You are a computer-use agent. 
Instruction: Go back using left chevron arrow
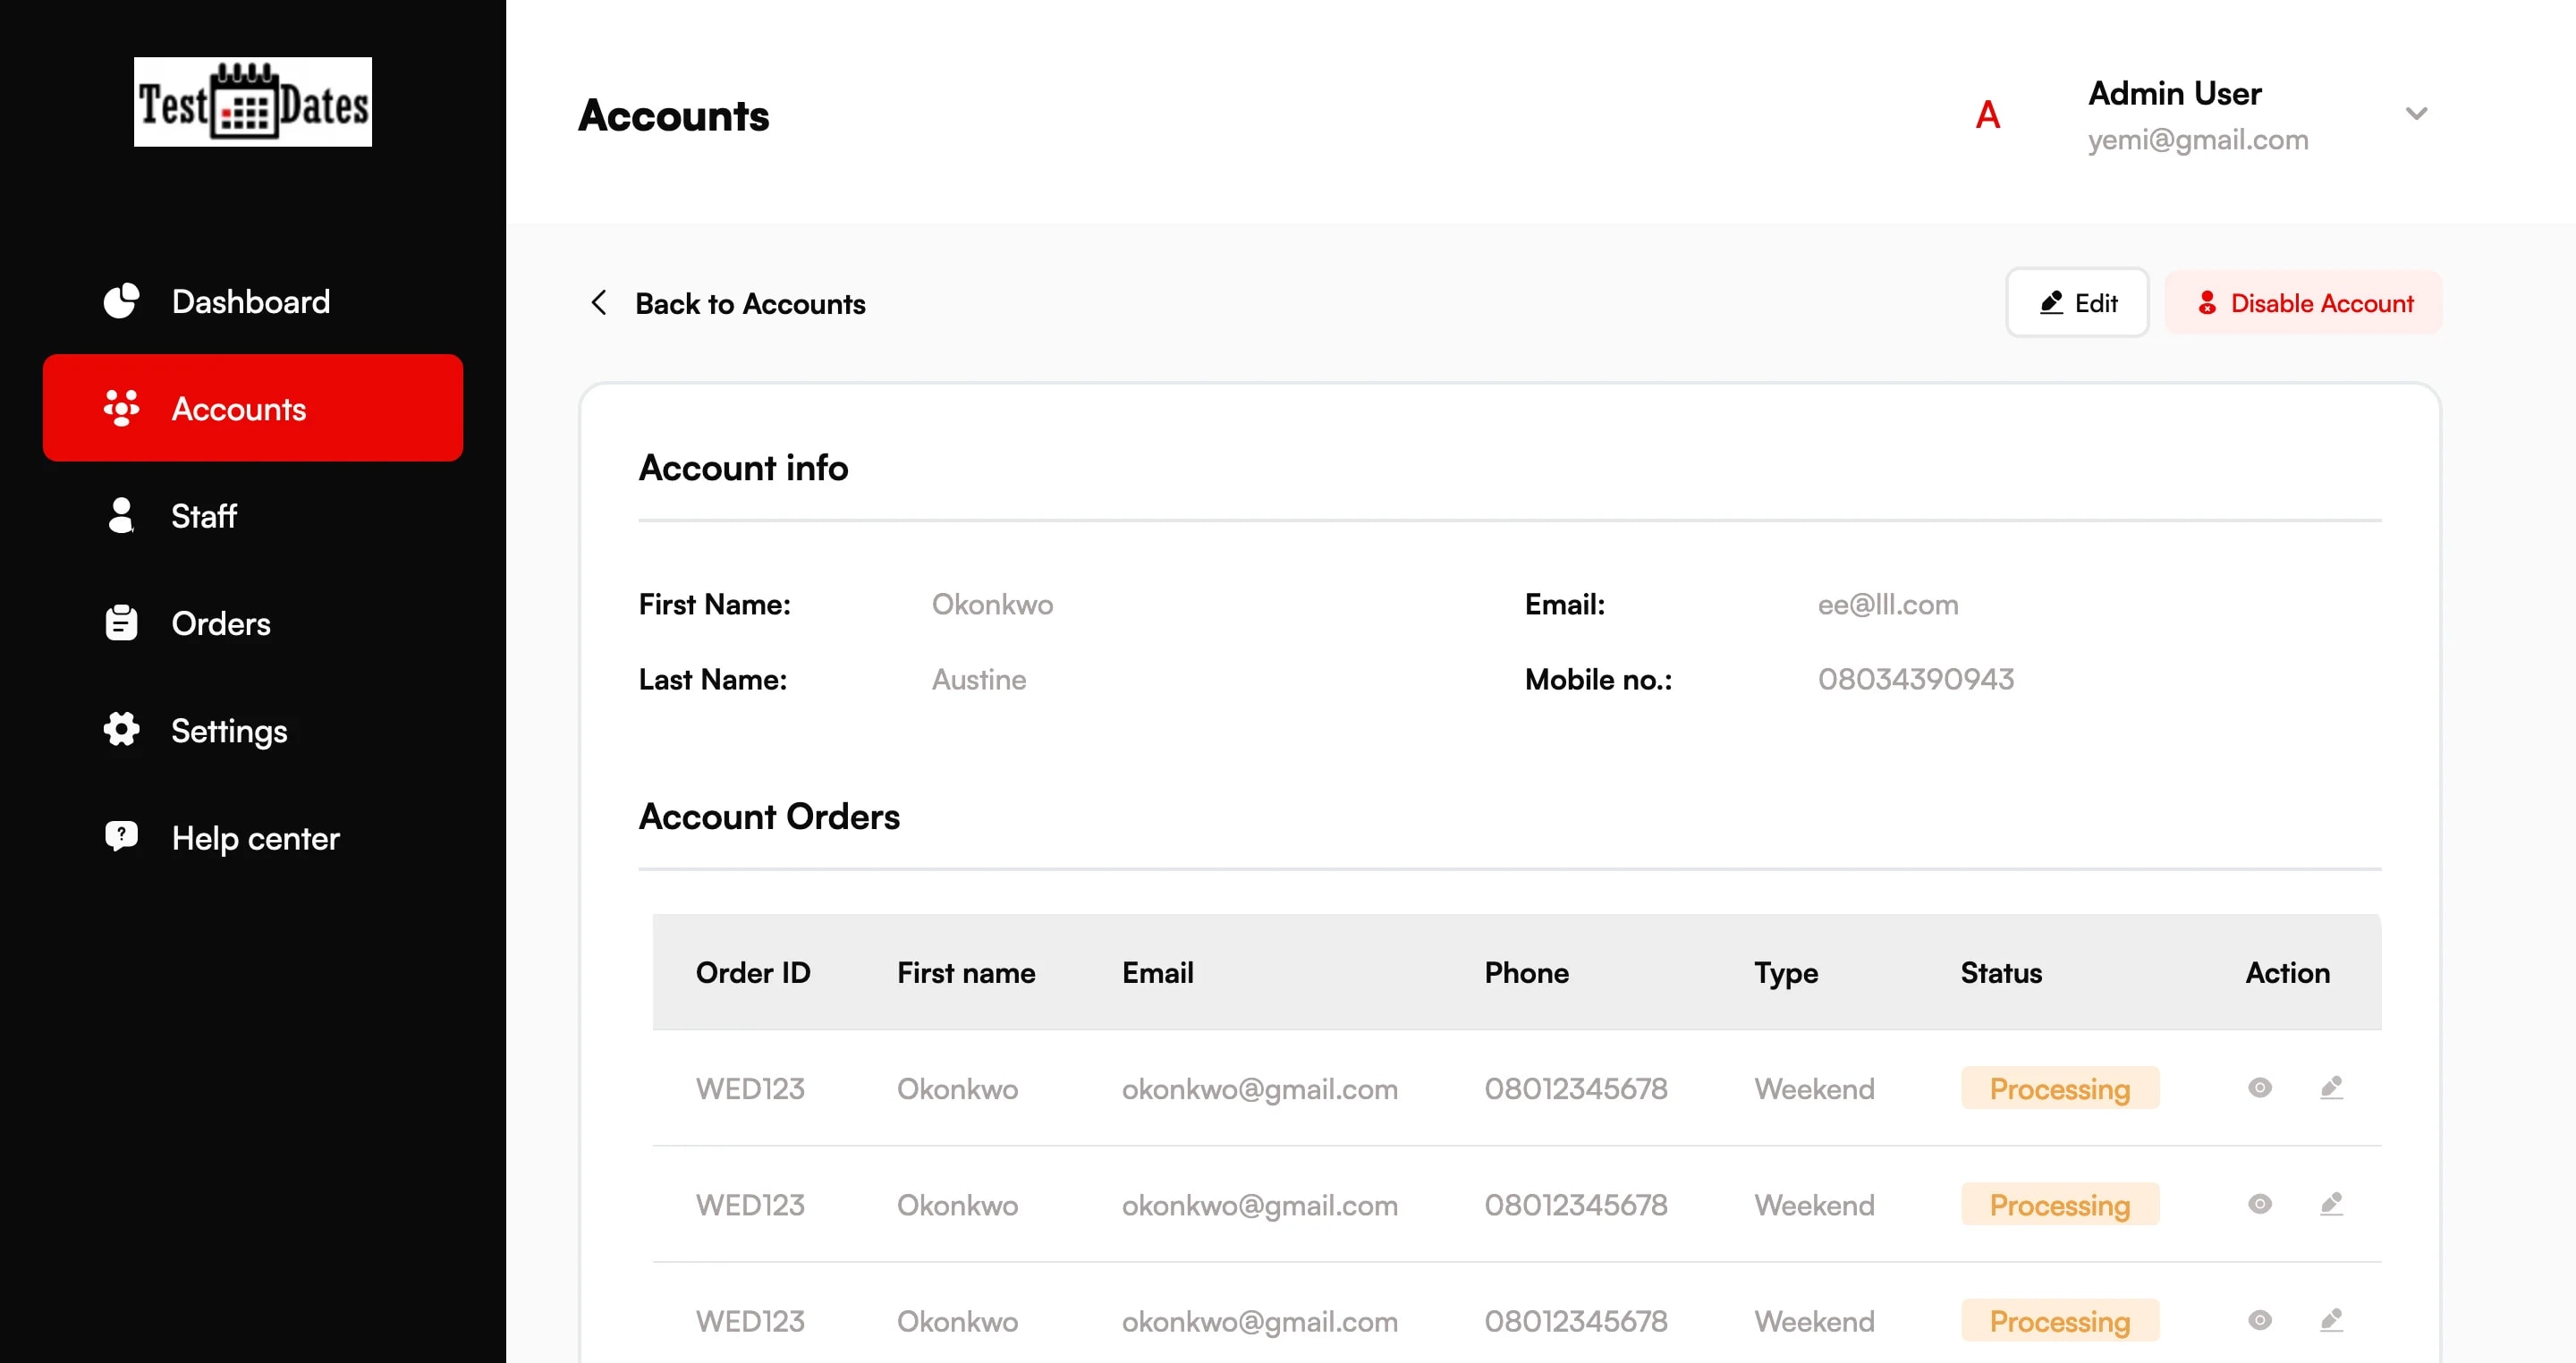[599, 303]
